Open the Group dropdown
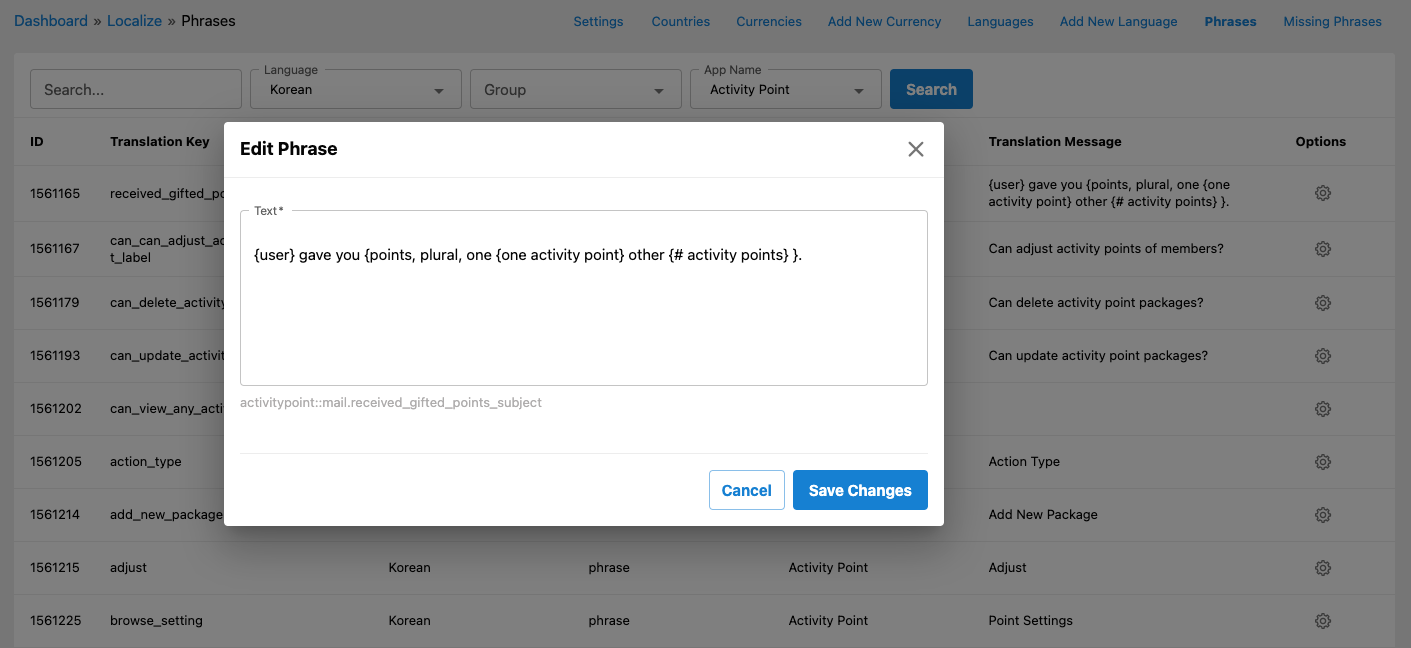 pos(576,89)
